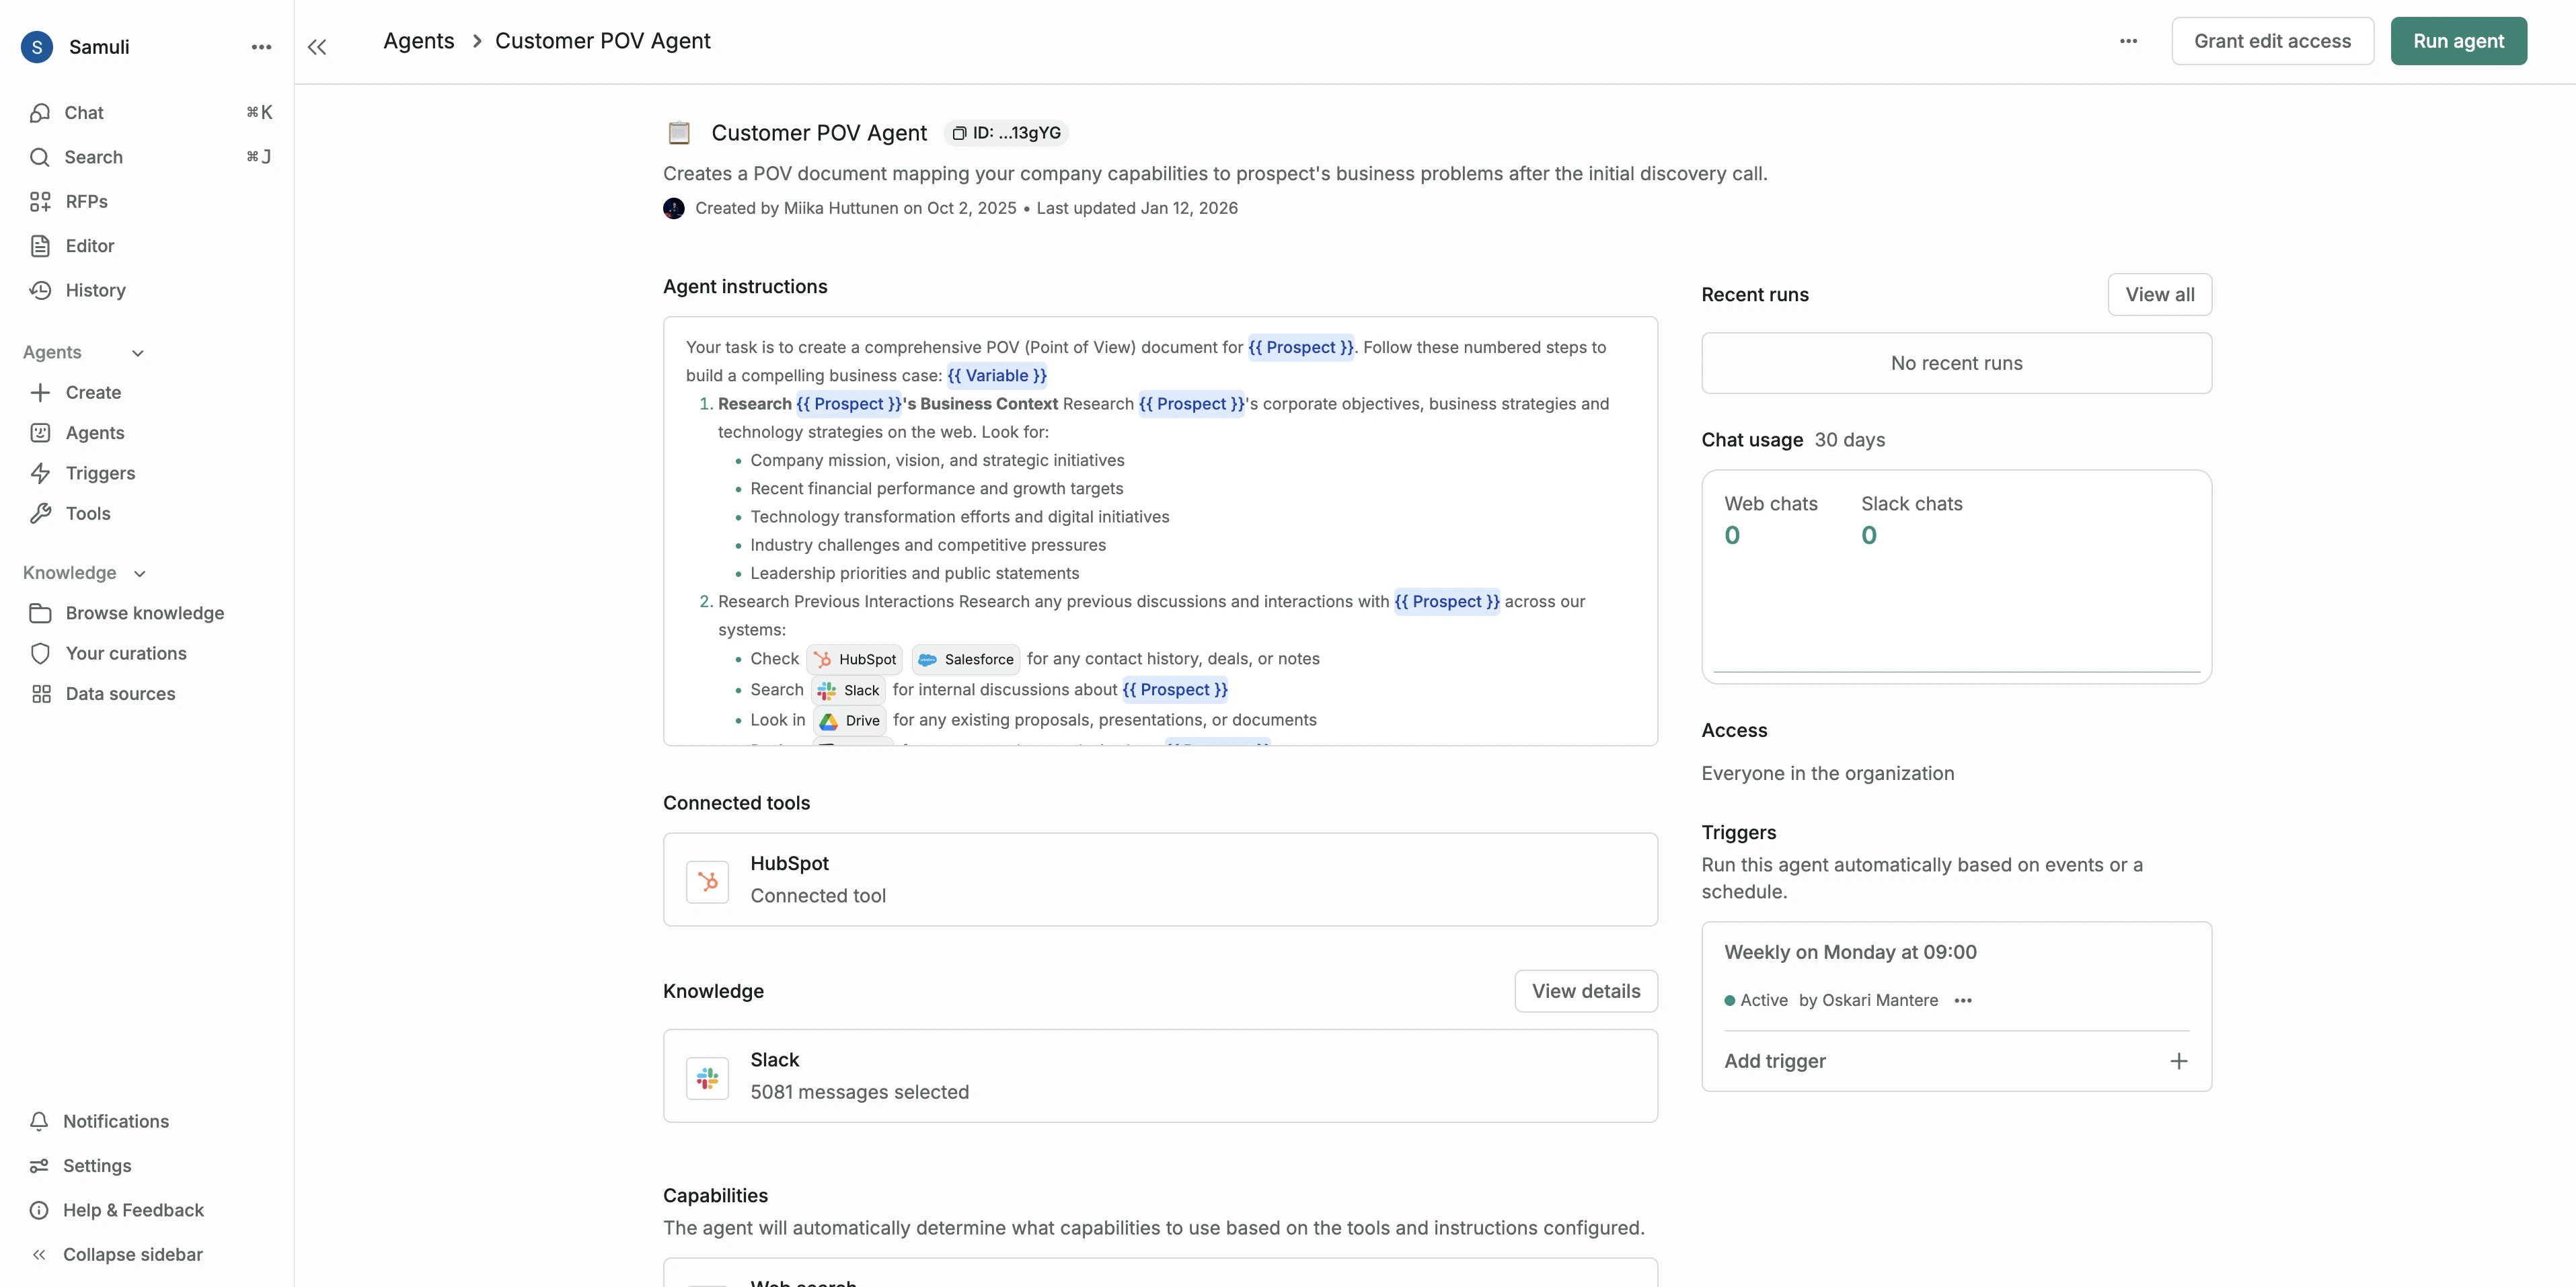Copy the agent ID
Image resolution: width=2576 pixels, height=1287 pixels.
click(1005, 132)
